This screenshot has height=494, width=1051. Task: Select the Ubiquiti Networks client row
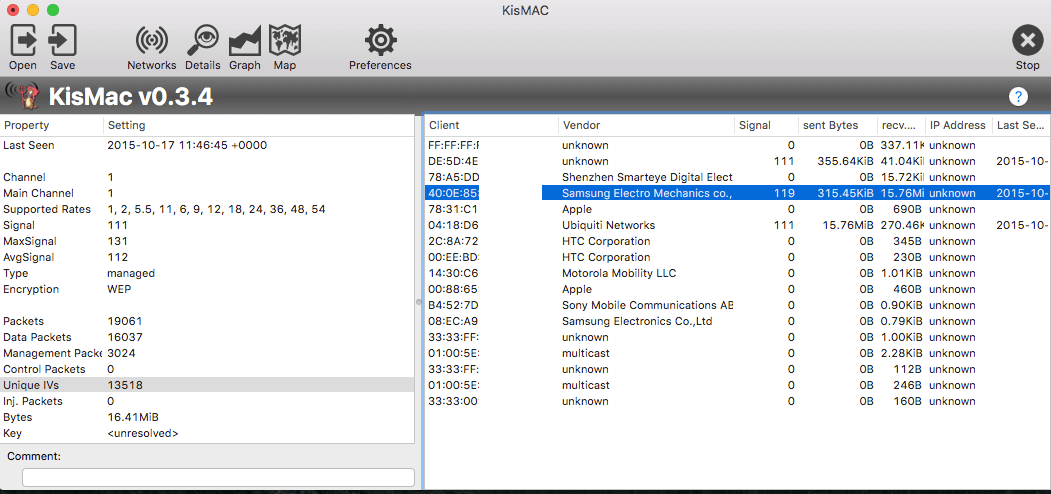click(737, 225)
